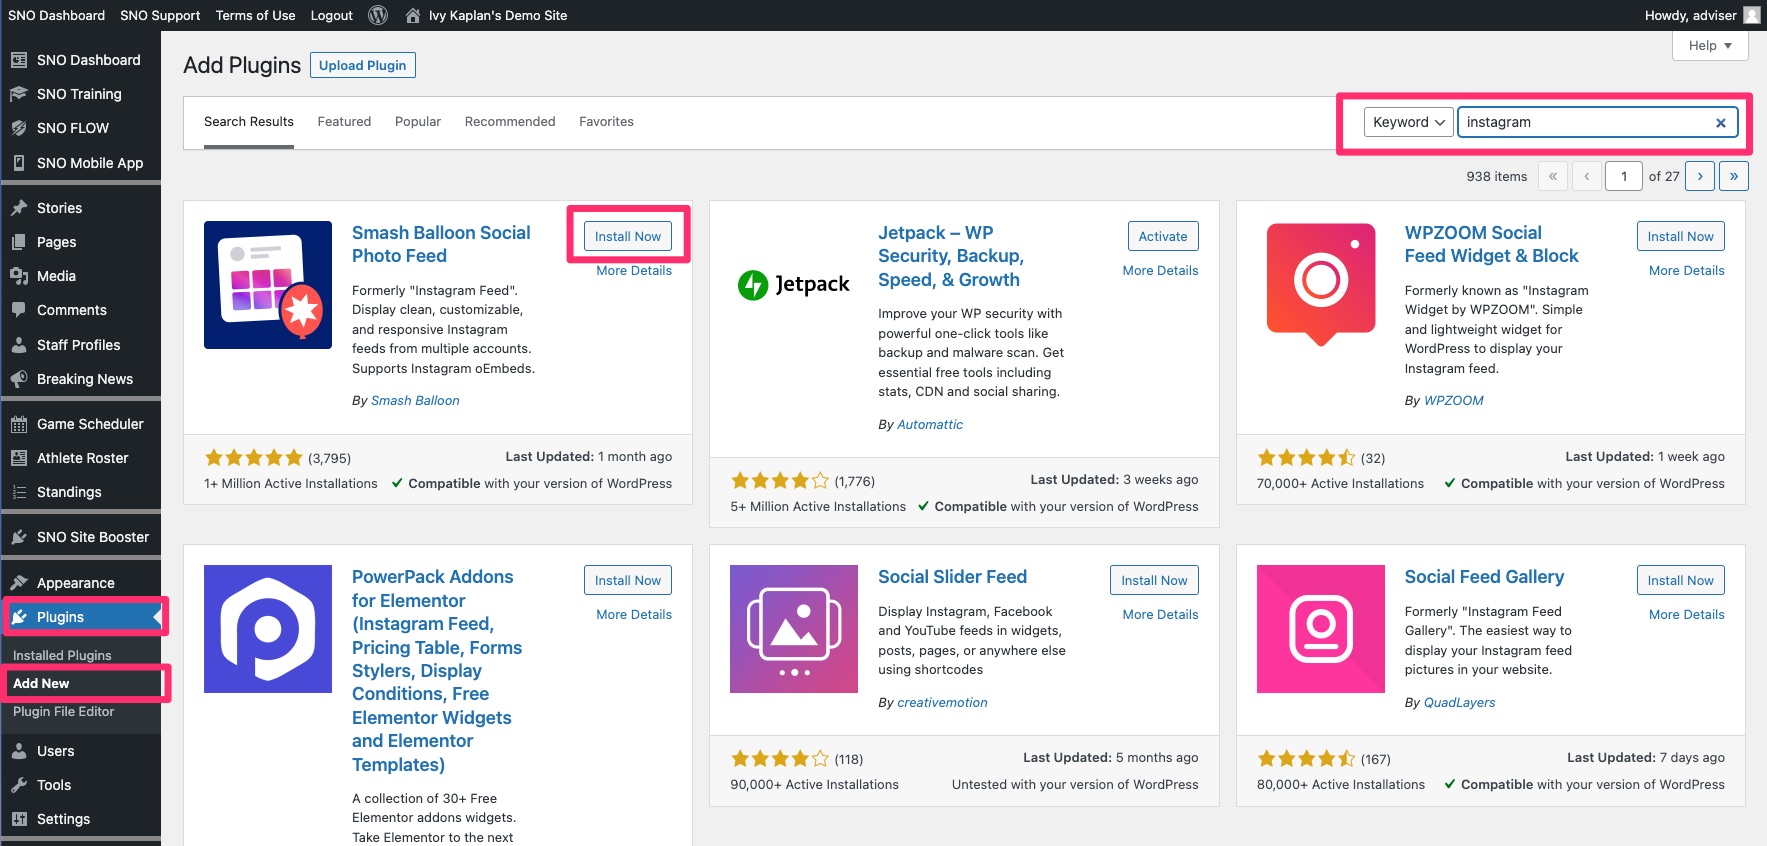Click the SNO Site Booster plug icon

point(19,537)
